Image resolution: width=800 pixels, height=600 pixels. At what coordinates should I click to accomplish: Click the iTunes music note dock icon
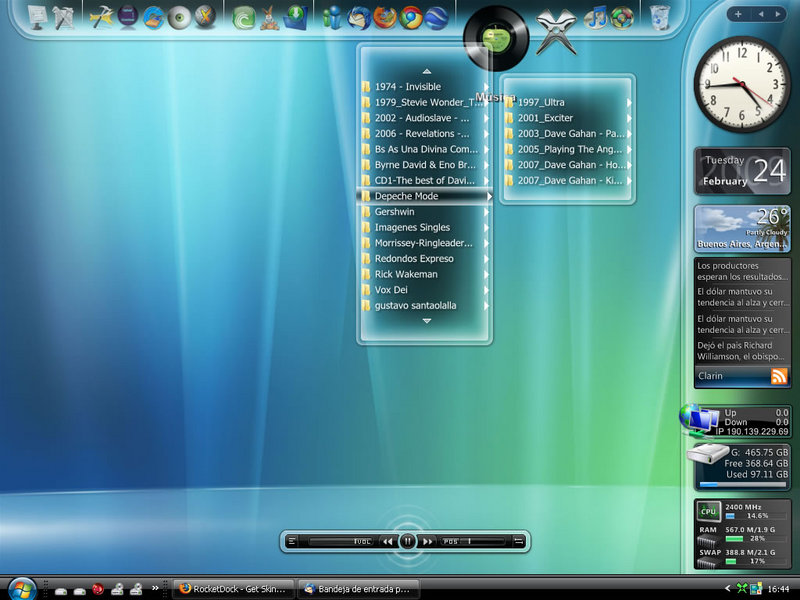click(596, 17)
